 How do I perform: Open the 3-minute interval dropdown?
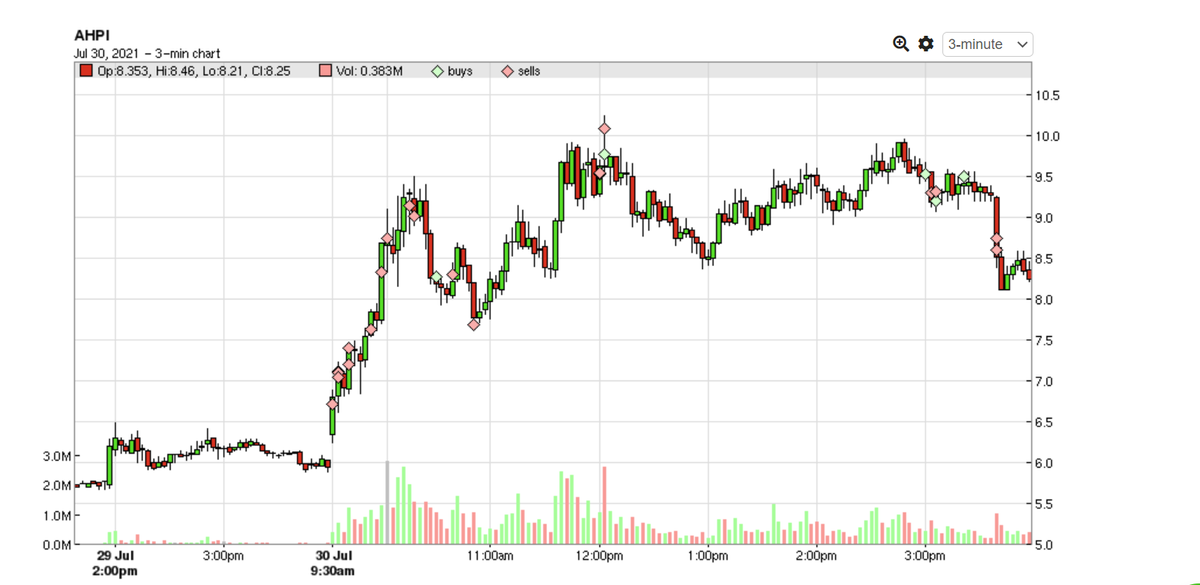pos(987,44)
